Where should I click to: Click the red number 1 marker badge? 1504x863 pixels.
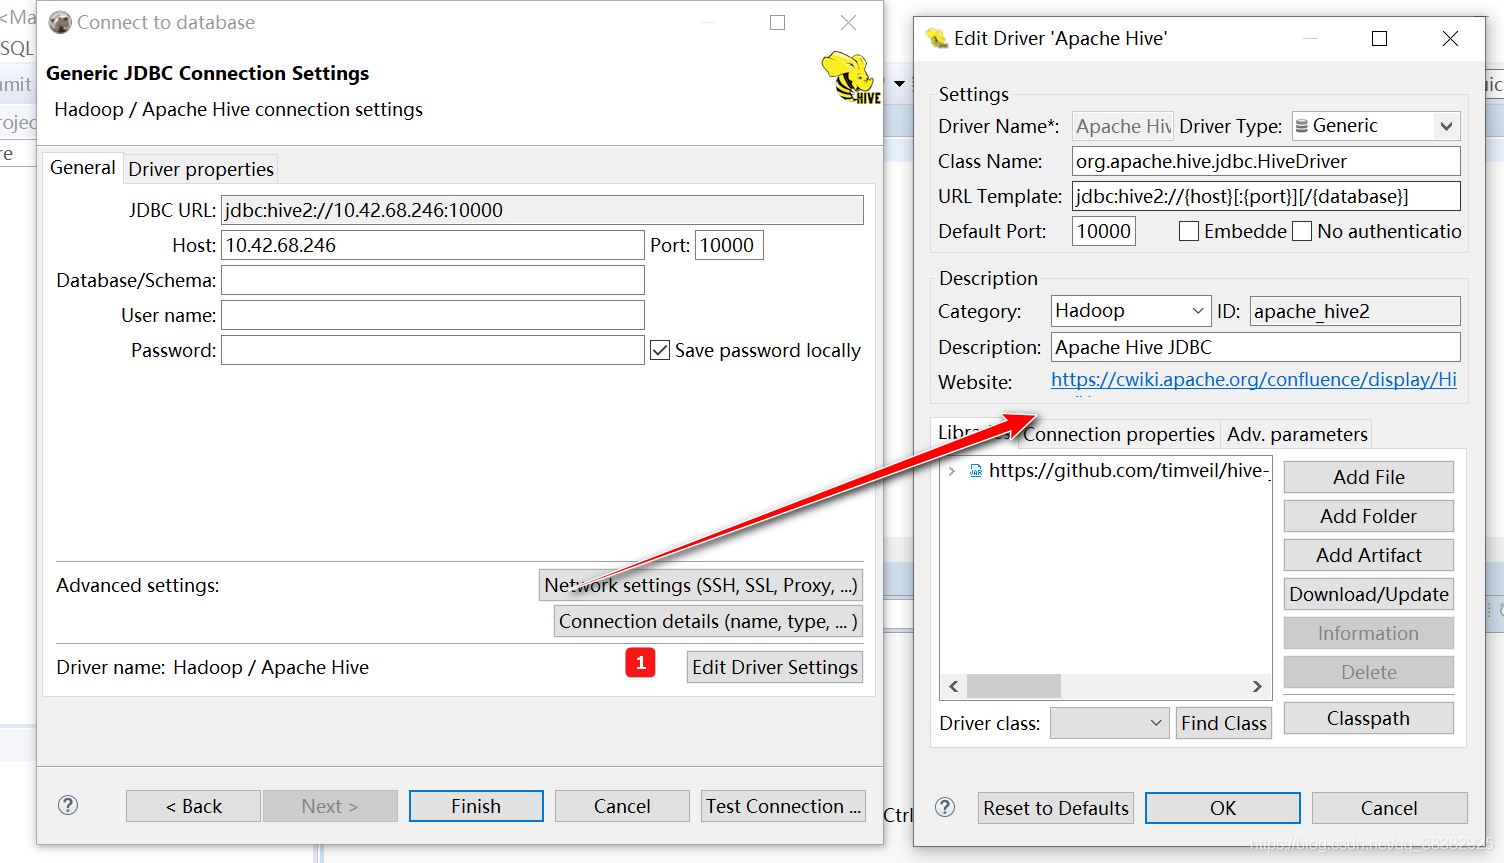point(640,663)
